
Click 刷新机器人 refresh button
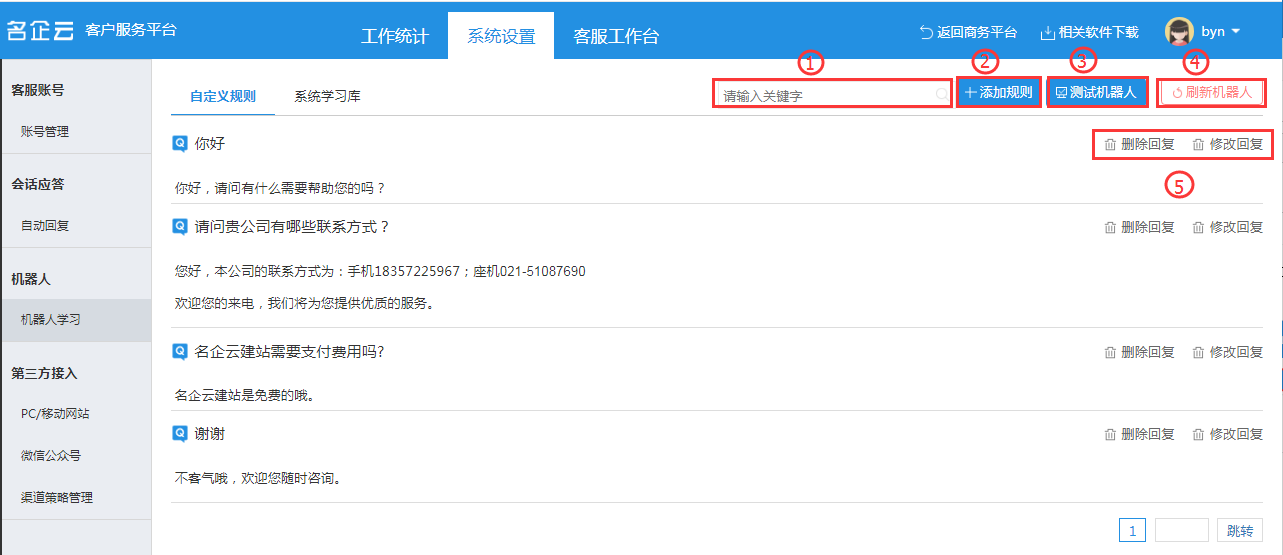pos(1211,92)
